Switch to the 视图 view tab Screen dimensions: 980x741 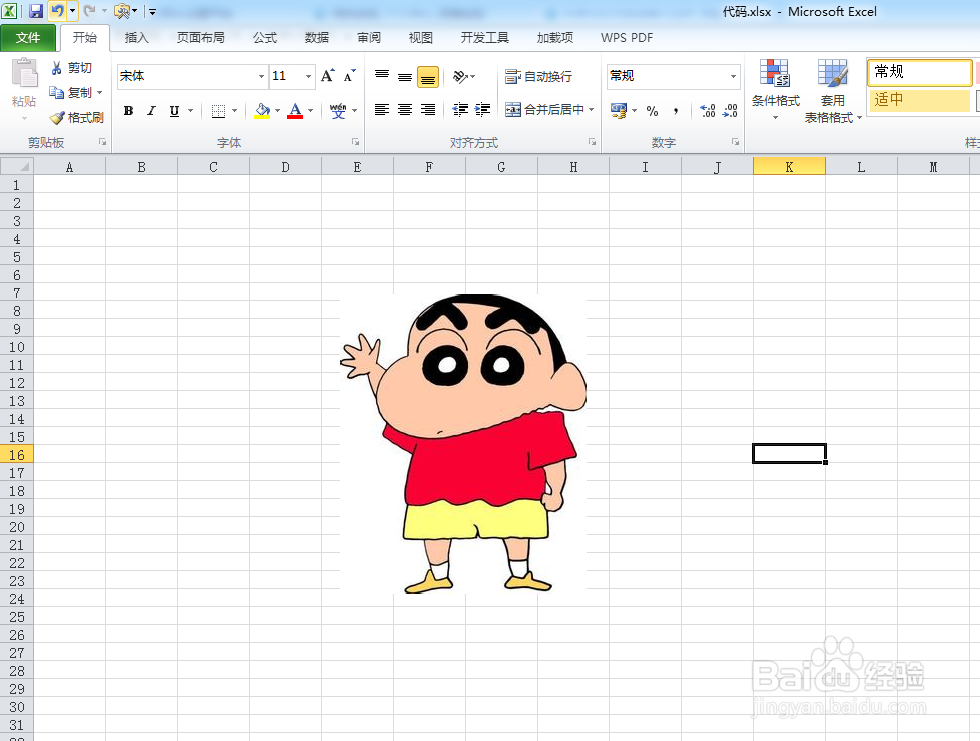(421, 37)
